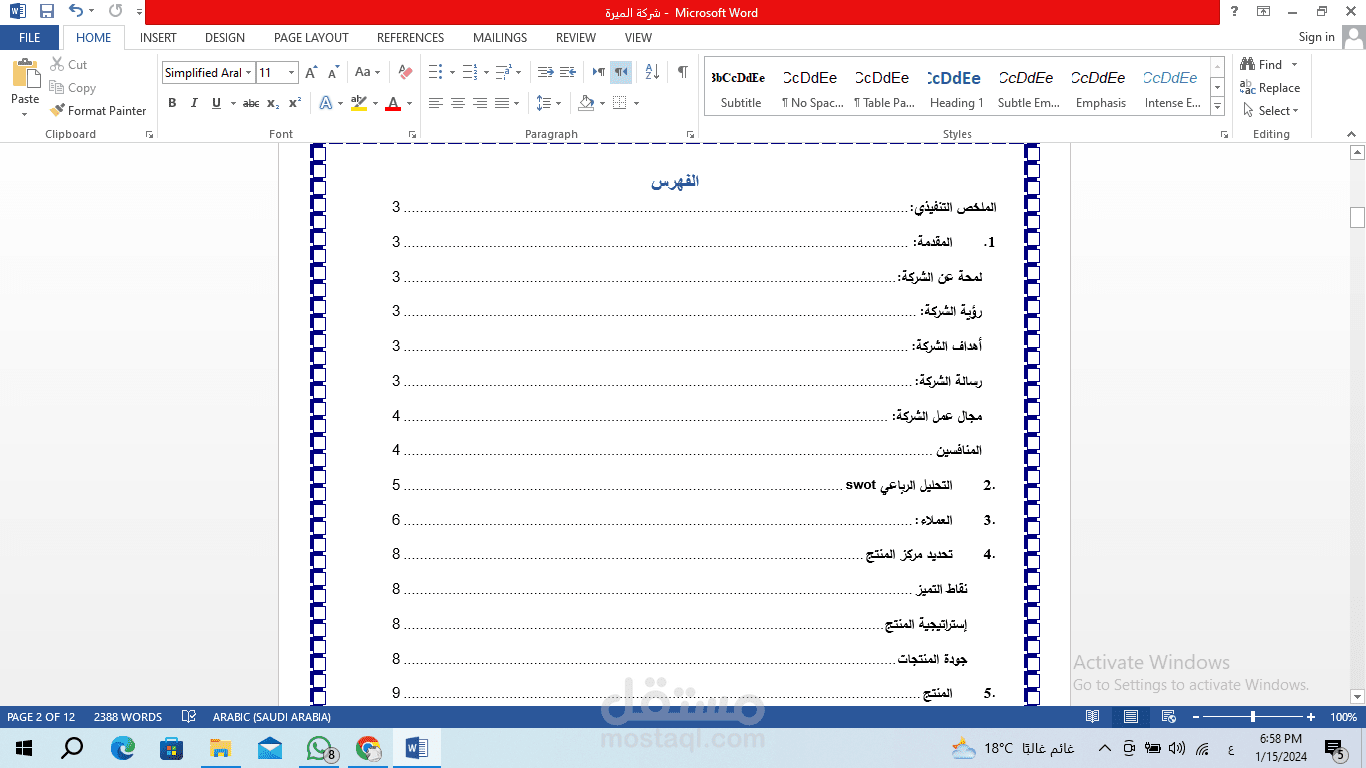Increase font size with Grow Font icon
The width and height of the screenshot is (1366, 768).
click(311, 73)
